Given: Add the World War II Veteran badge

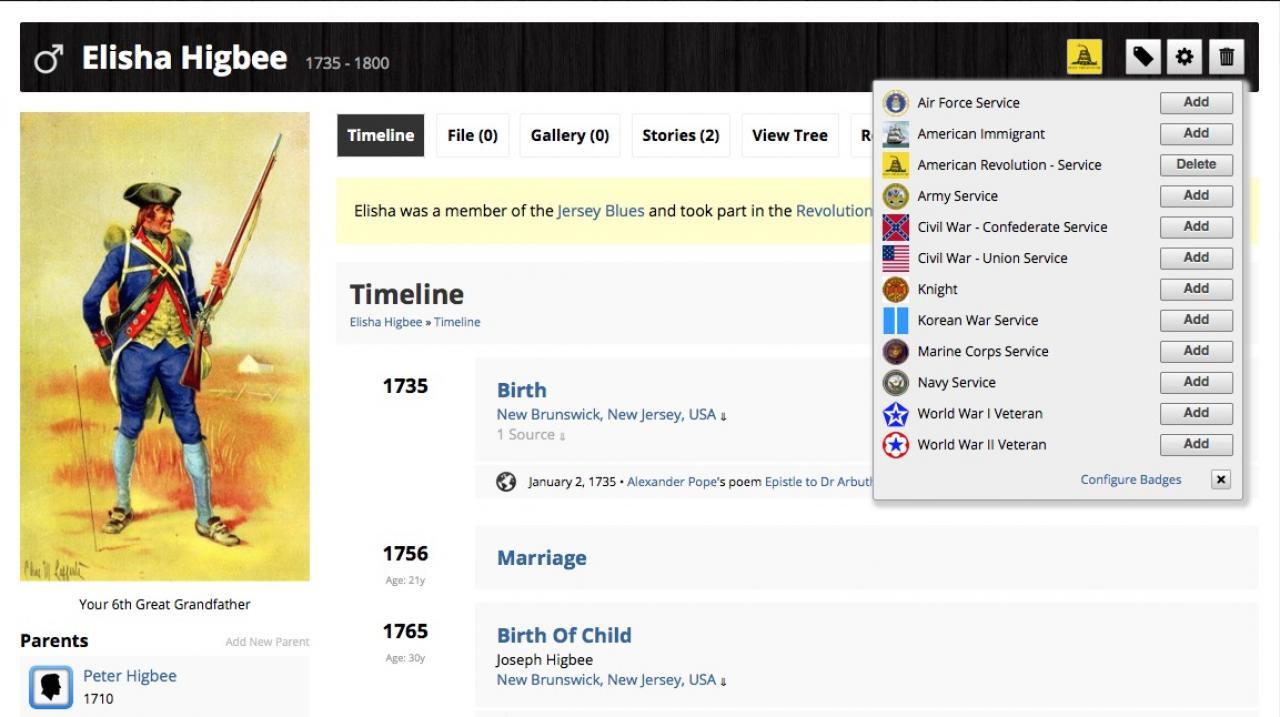Looking at the screenshot, I should point(1196,443).
